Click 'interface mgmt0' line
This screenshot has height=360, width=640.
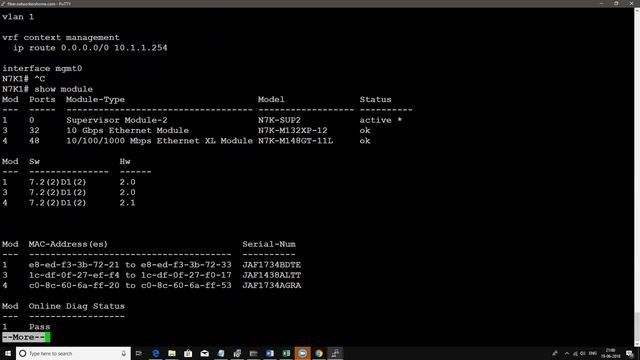[x=42, y=68]
